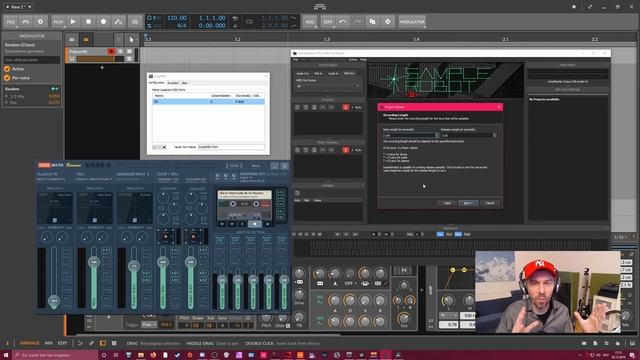640x360 pixels.
Task: Click the red icon in the Multi-Samples toolbar
Action: tap(346, 150)
